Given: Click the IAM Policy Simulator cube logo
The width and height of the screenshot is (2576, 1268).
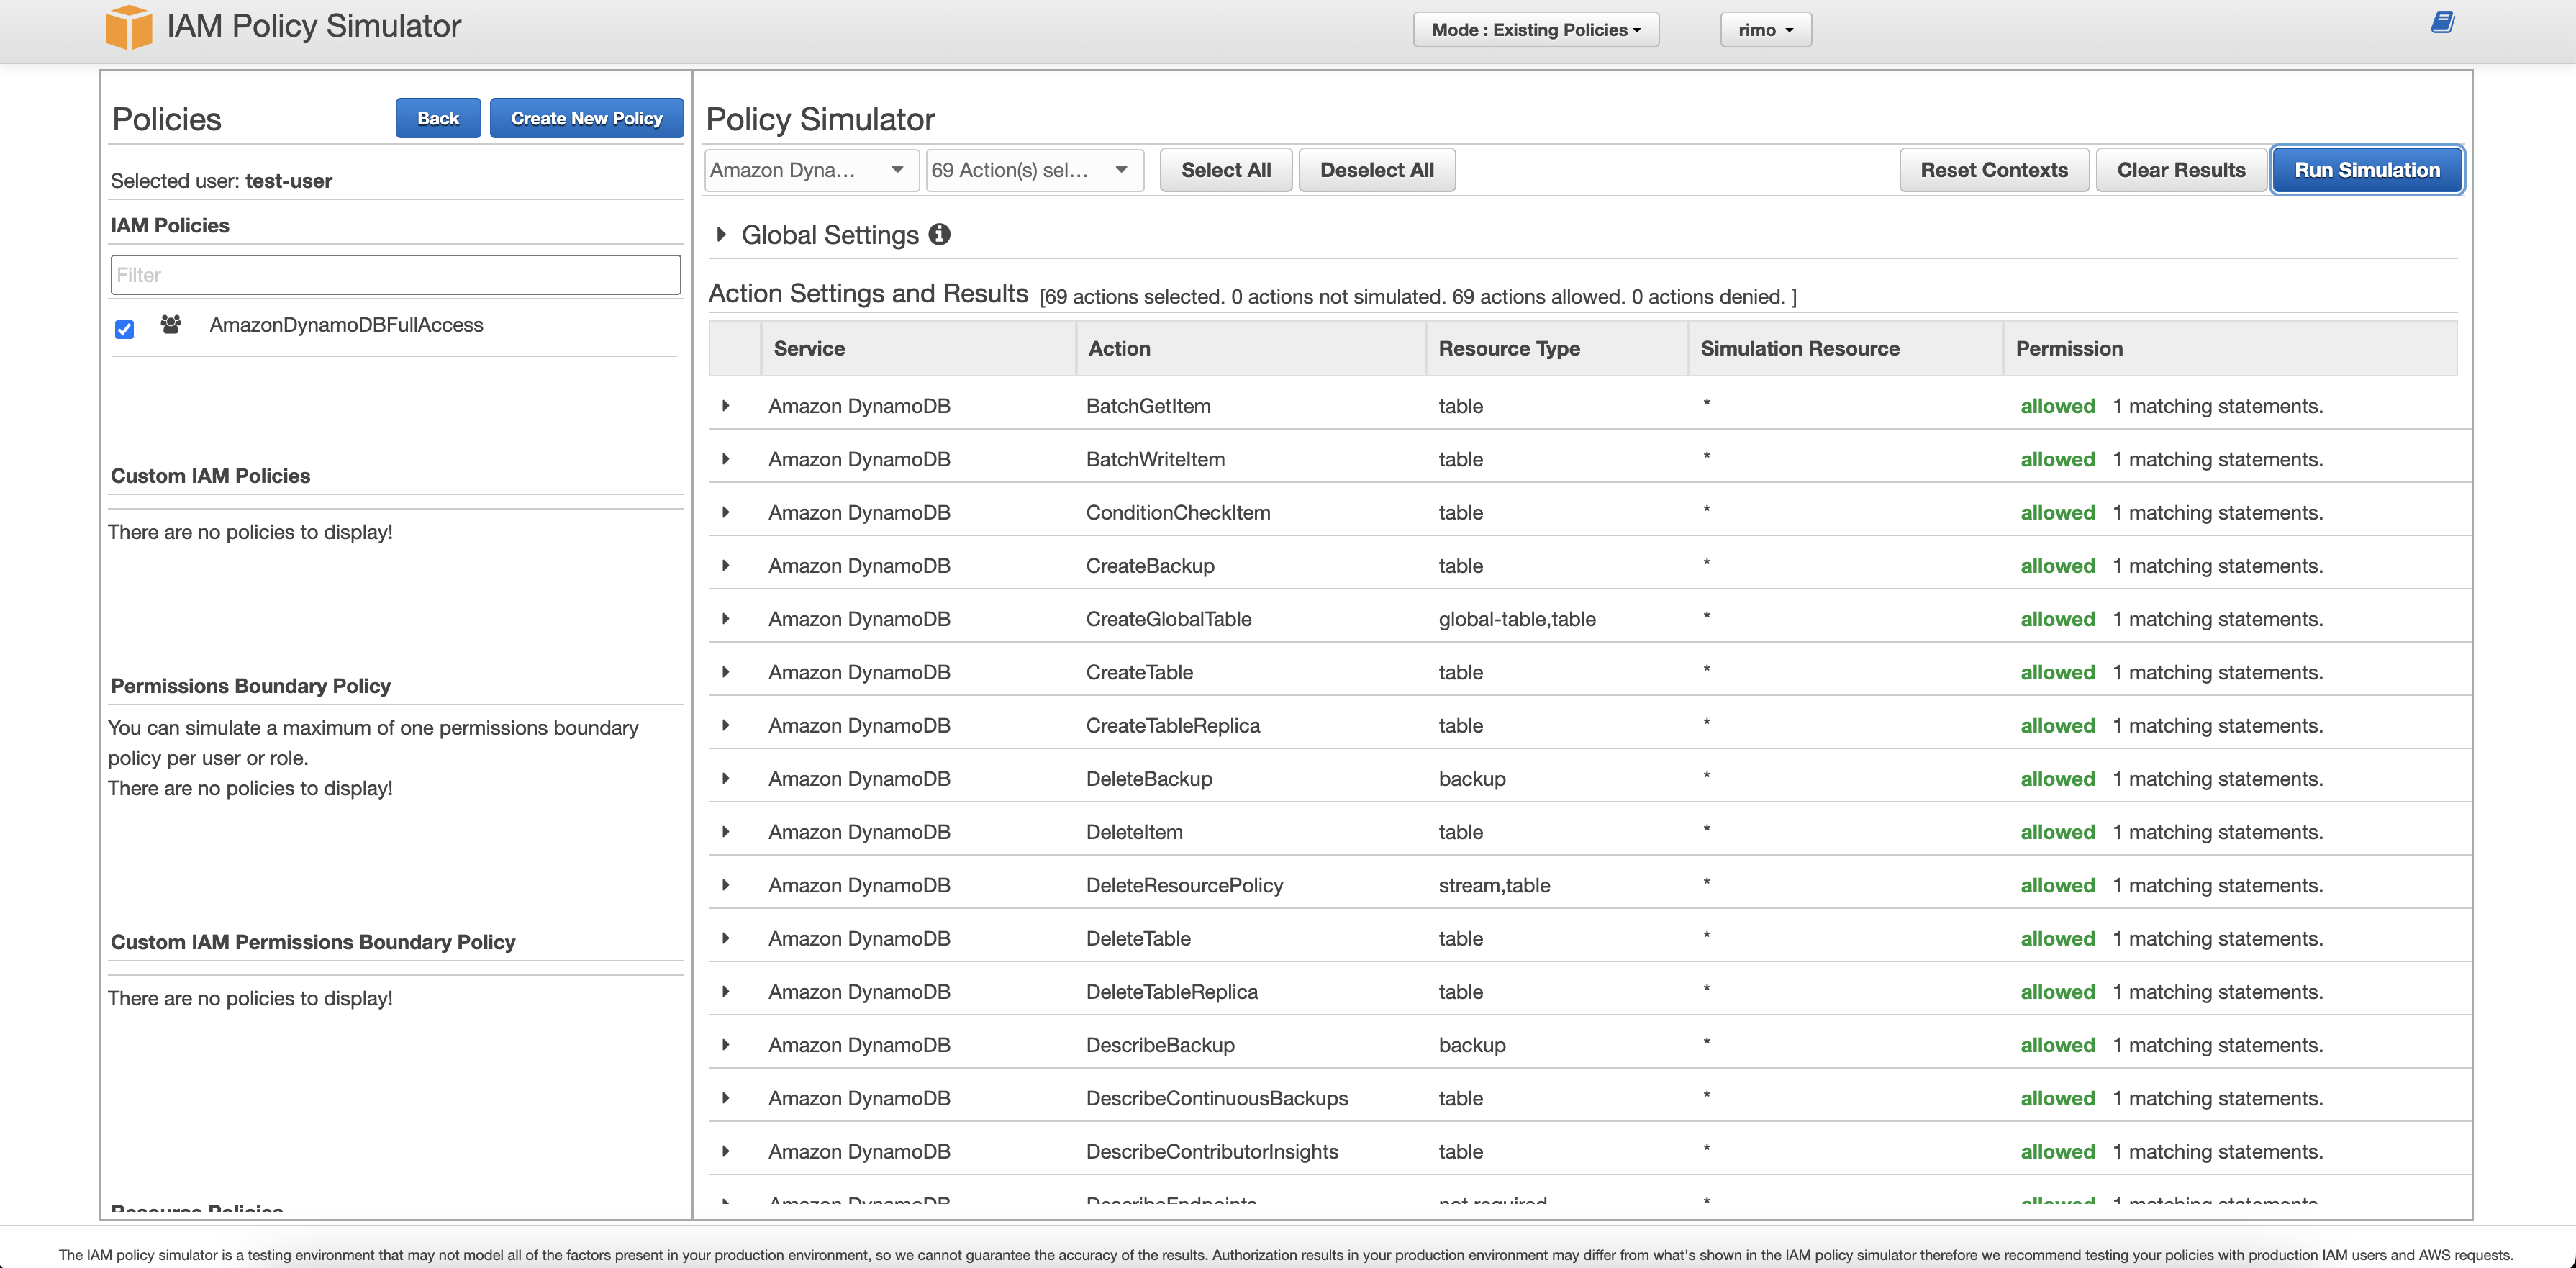Looking at the screenshot, I should pos(129,27).
